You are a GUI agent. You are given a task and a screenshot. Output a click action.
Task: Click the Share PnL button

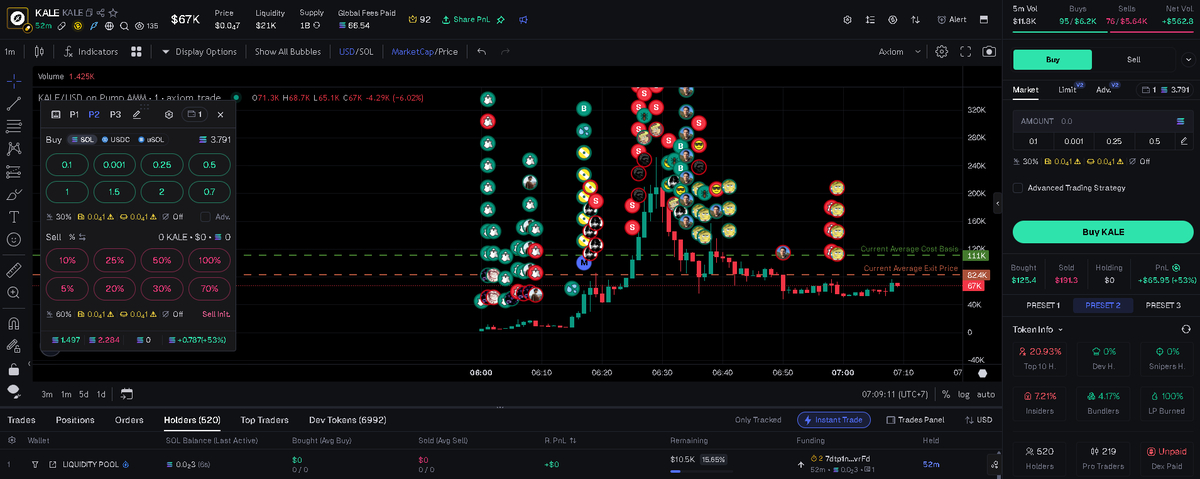point(466,19)
